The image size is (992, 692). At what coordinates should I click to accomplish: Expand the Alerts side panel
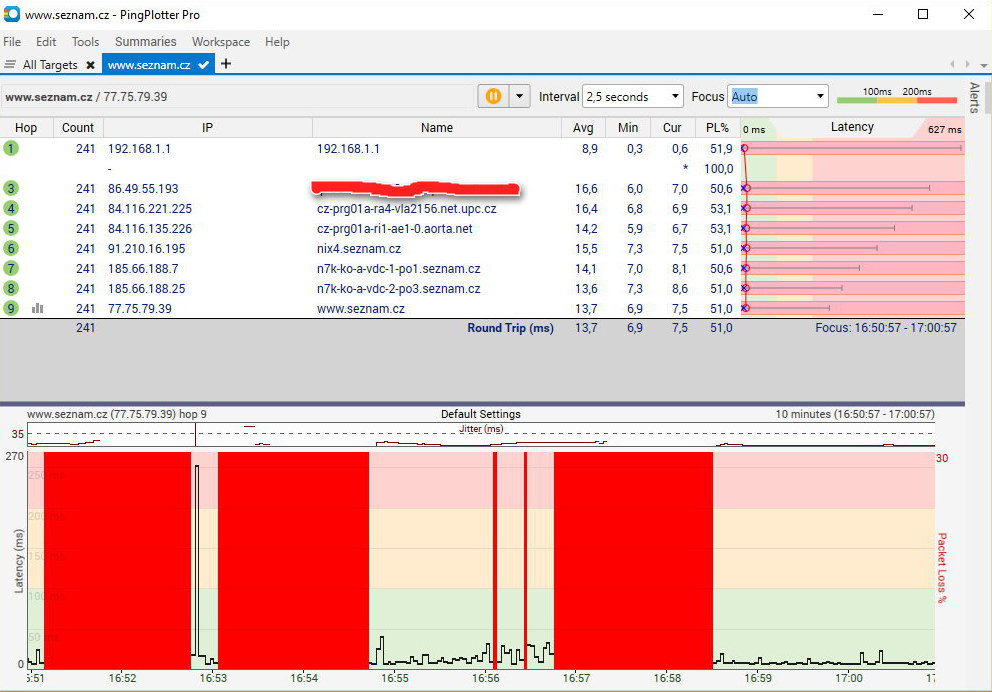[974, 98]
